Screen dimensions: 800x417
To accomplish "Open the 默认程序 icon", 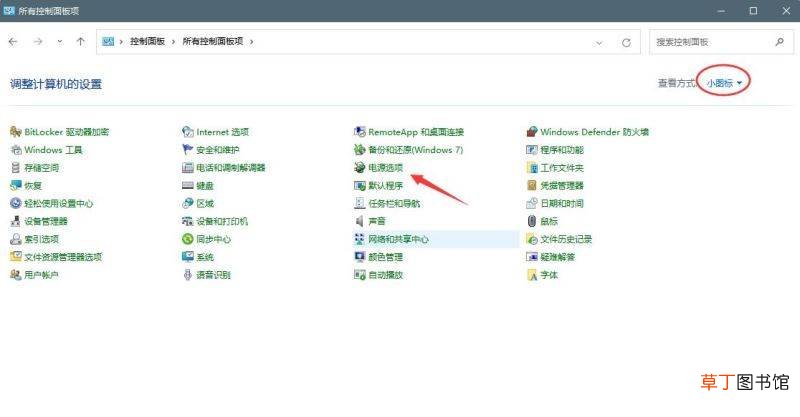I will [360, 185].
